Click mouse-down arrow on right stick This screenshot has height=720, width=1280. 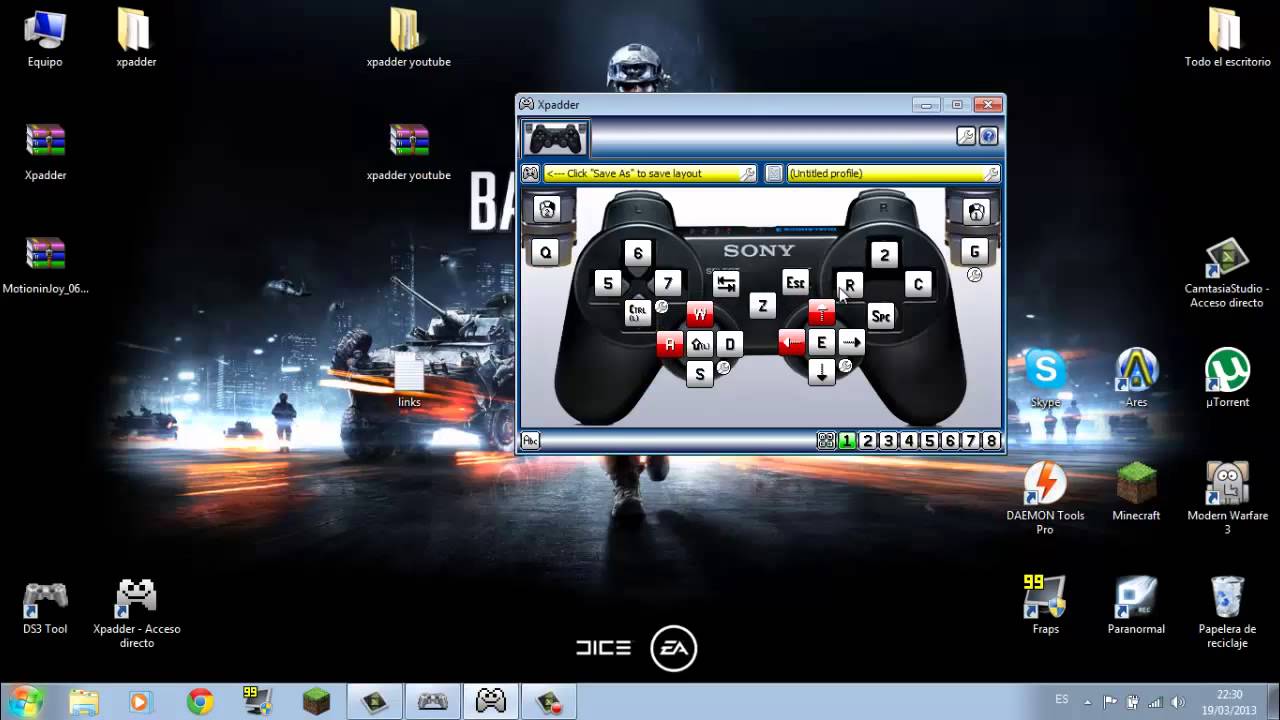point(822,372)
